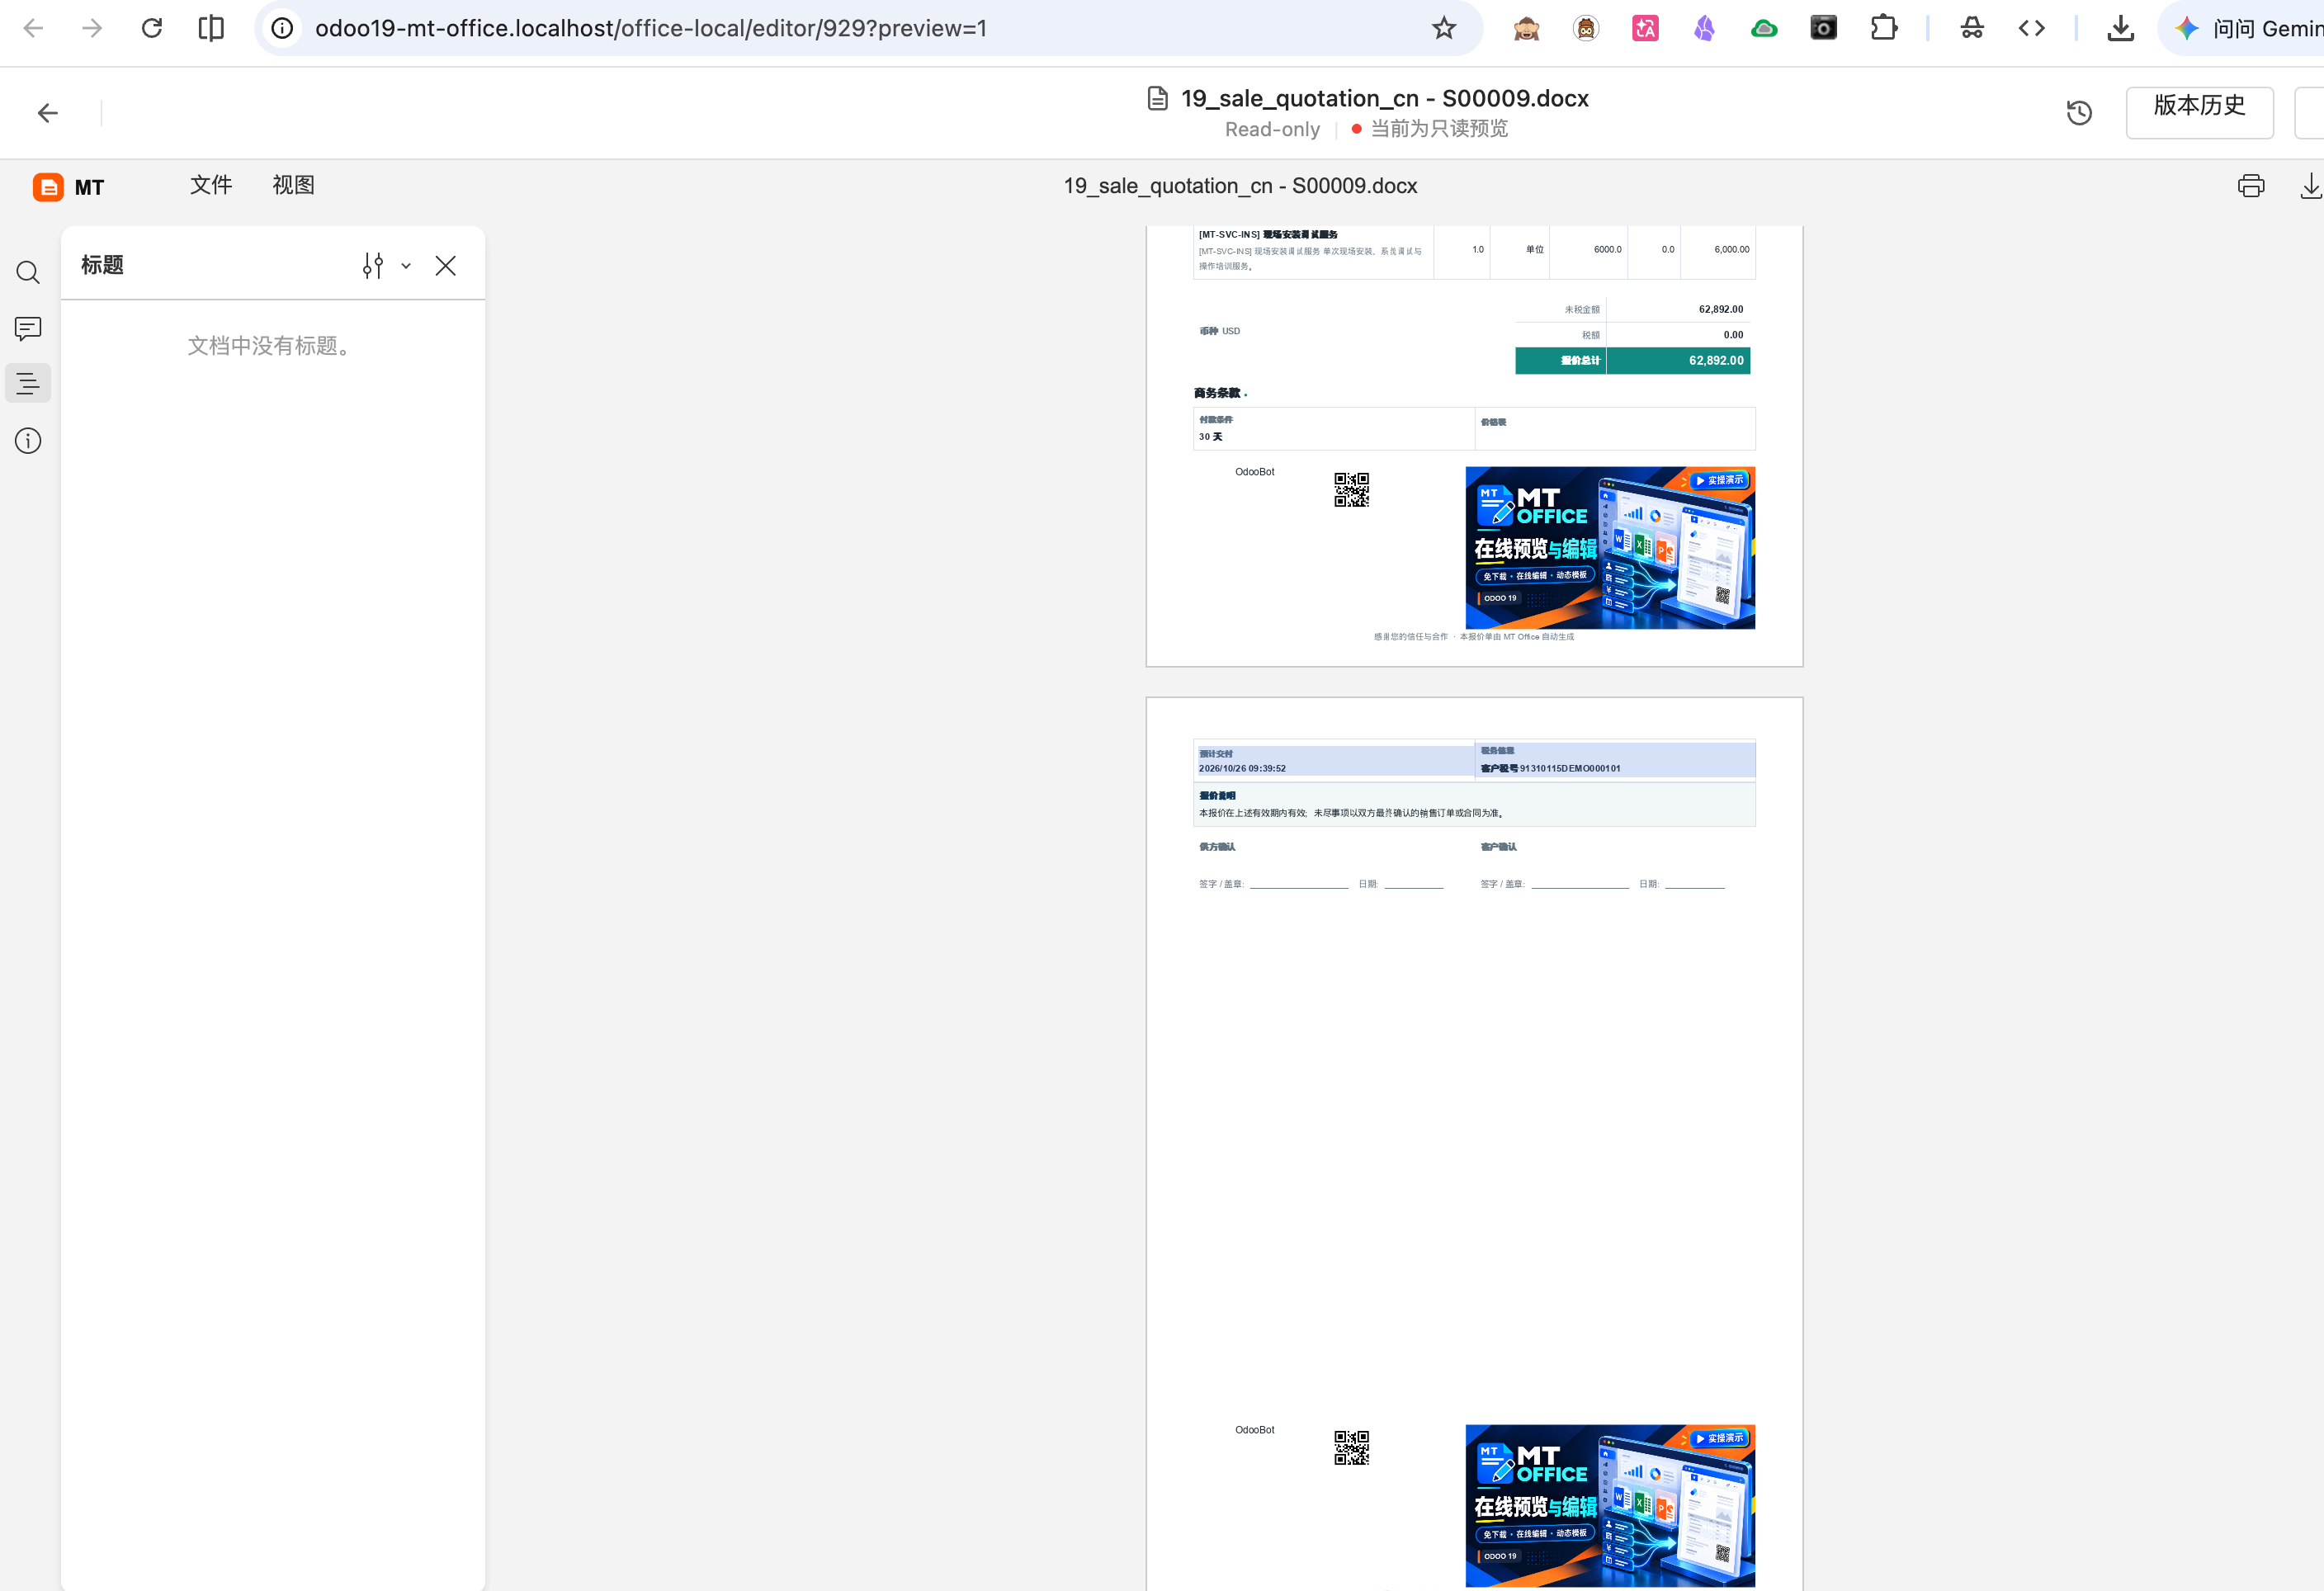Viewport: 2324px width, 1591px height.
Task: Open the comments panel icon
Action: tap(28, 328)
